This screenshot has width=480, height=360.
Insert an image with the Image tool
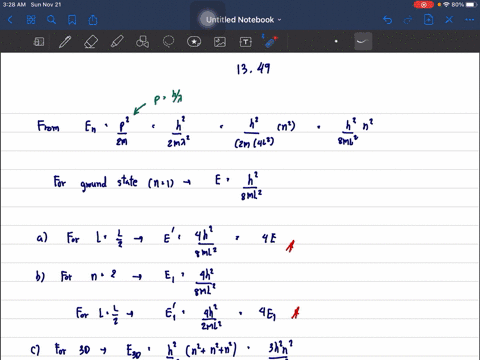coord(220,42)
